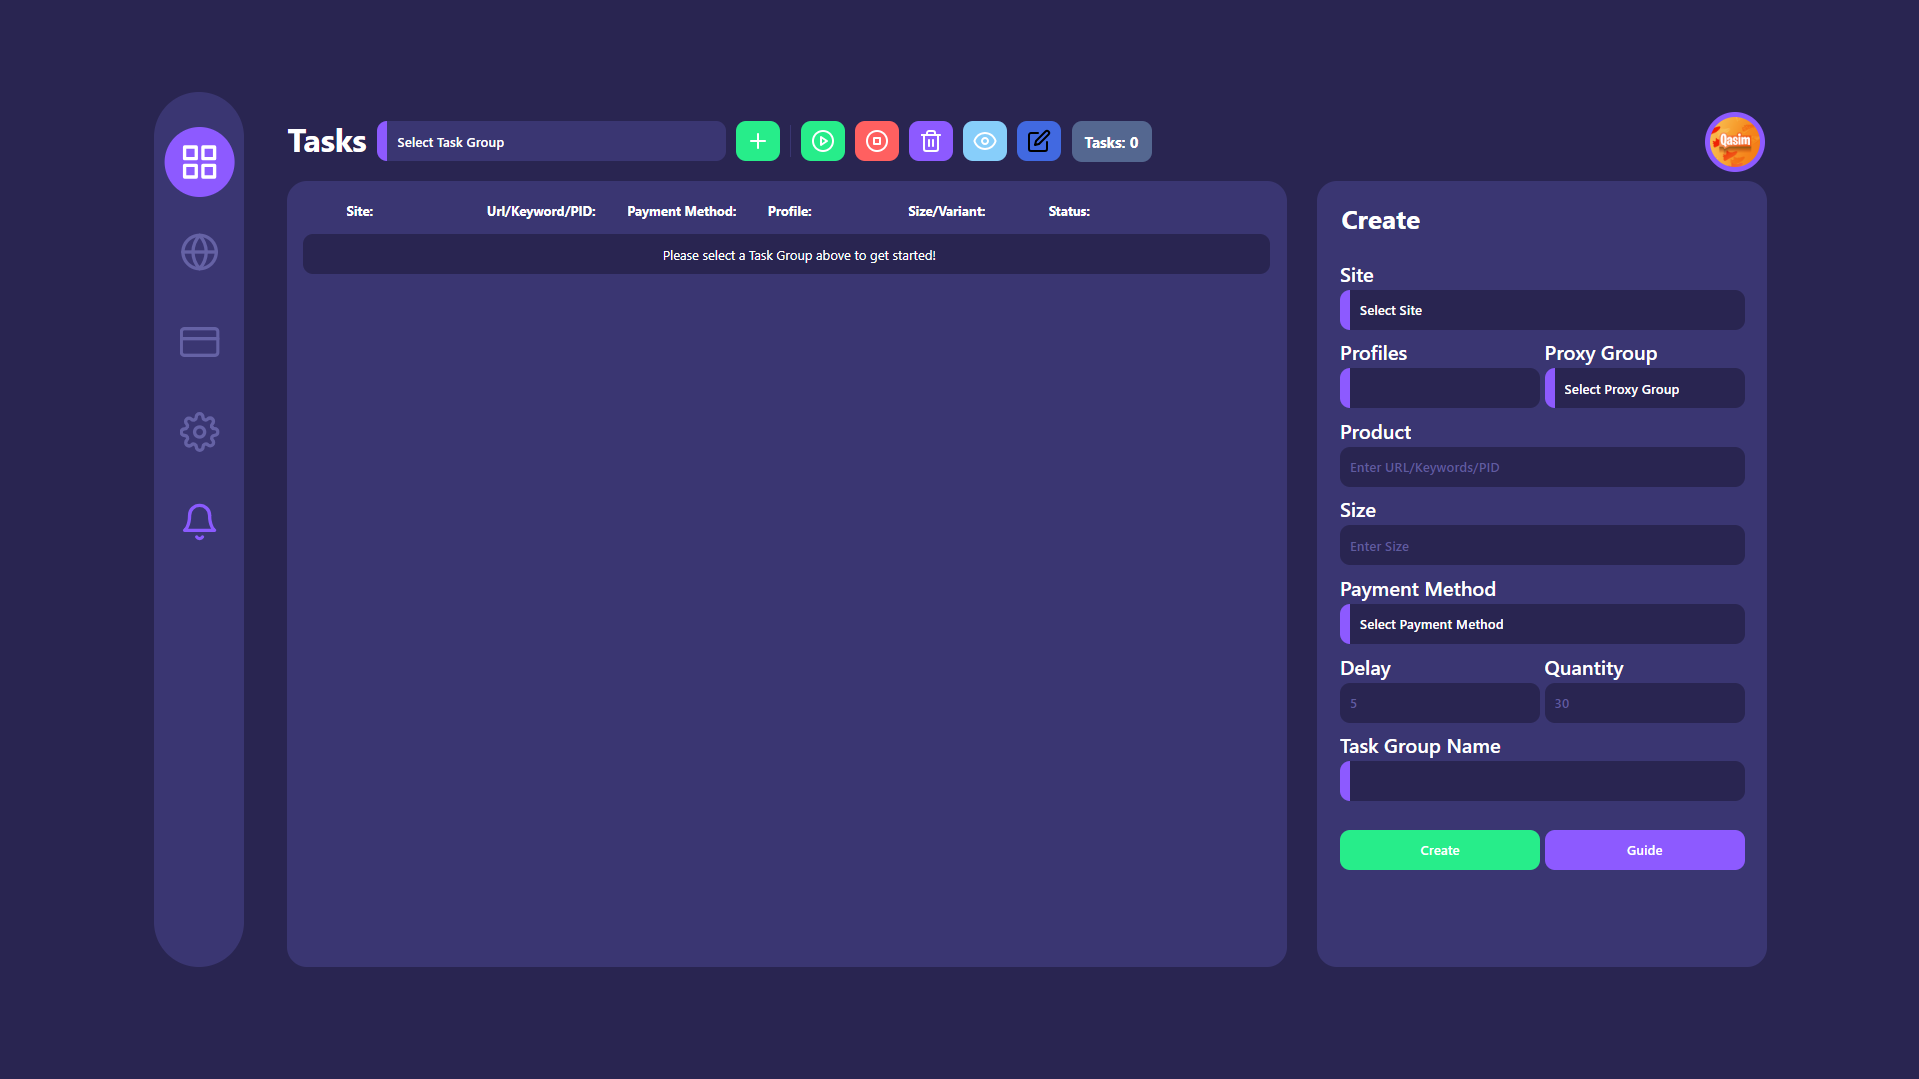Stop all tasks with red stop icon
The width and height of the screenshot is (1919, 1079).
876,141
